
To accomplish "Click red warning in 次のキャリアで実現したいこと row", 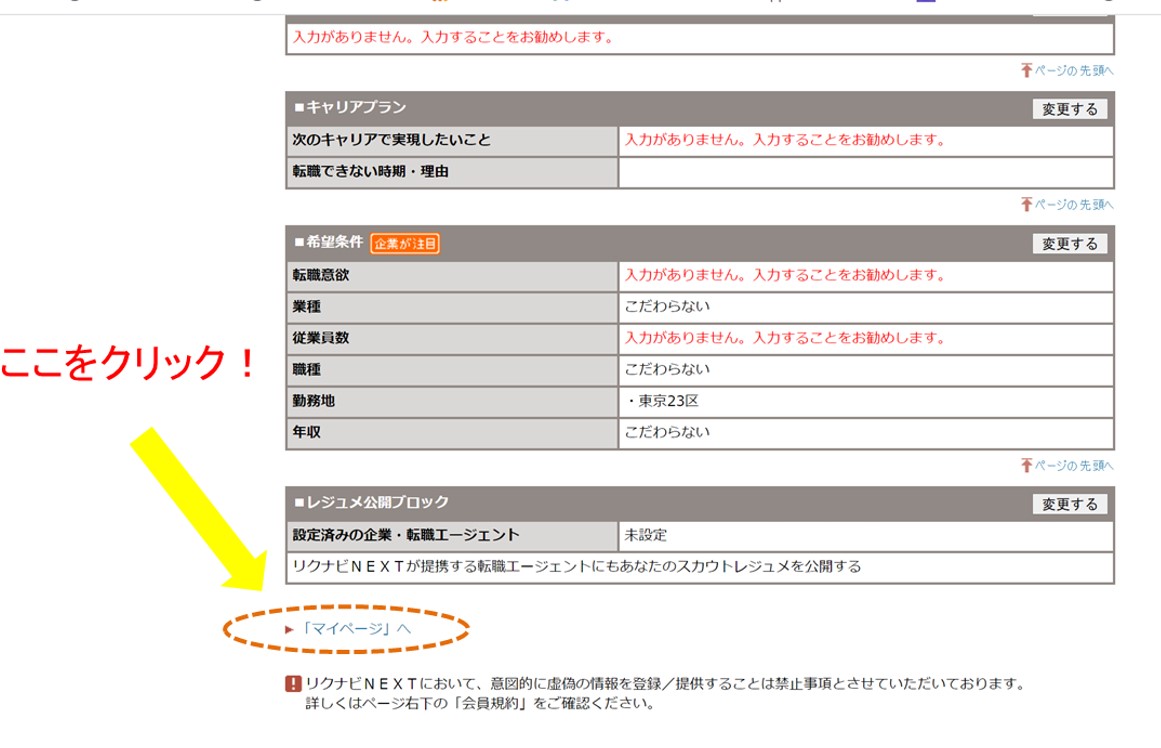I will tap(785, 140).
